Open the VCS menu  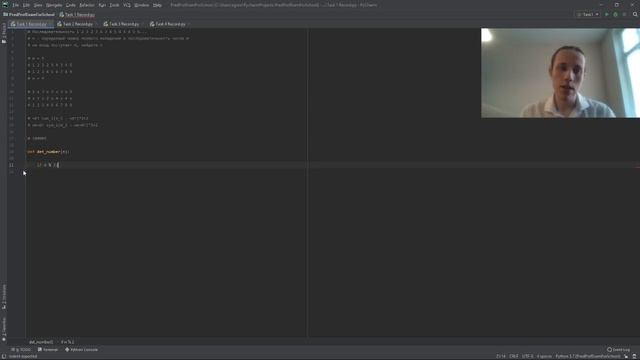(127, 5)
